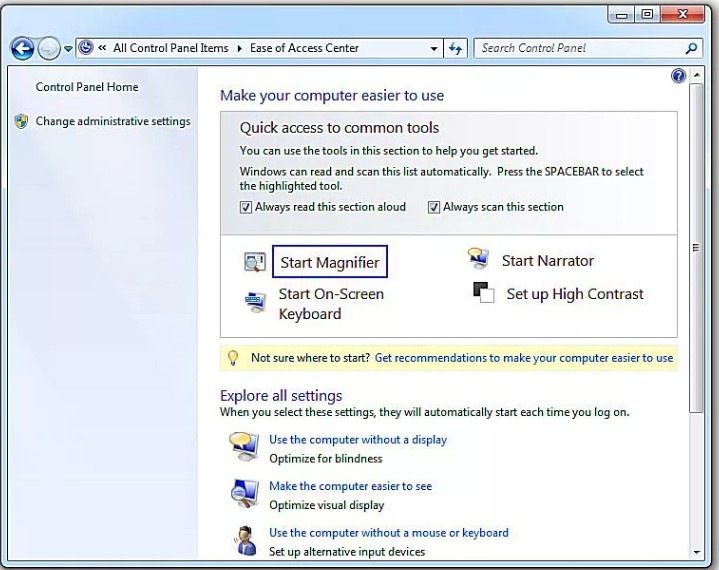Click the scrollbar down arrow
Image resolution: width=719 pixels, height=570 pixels.
697,552
